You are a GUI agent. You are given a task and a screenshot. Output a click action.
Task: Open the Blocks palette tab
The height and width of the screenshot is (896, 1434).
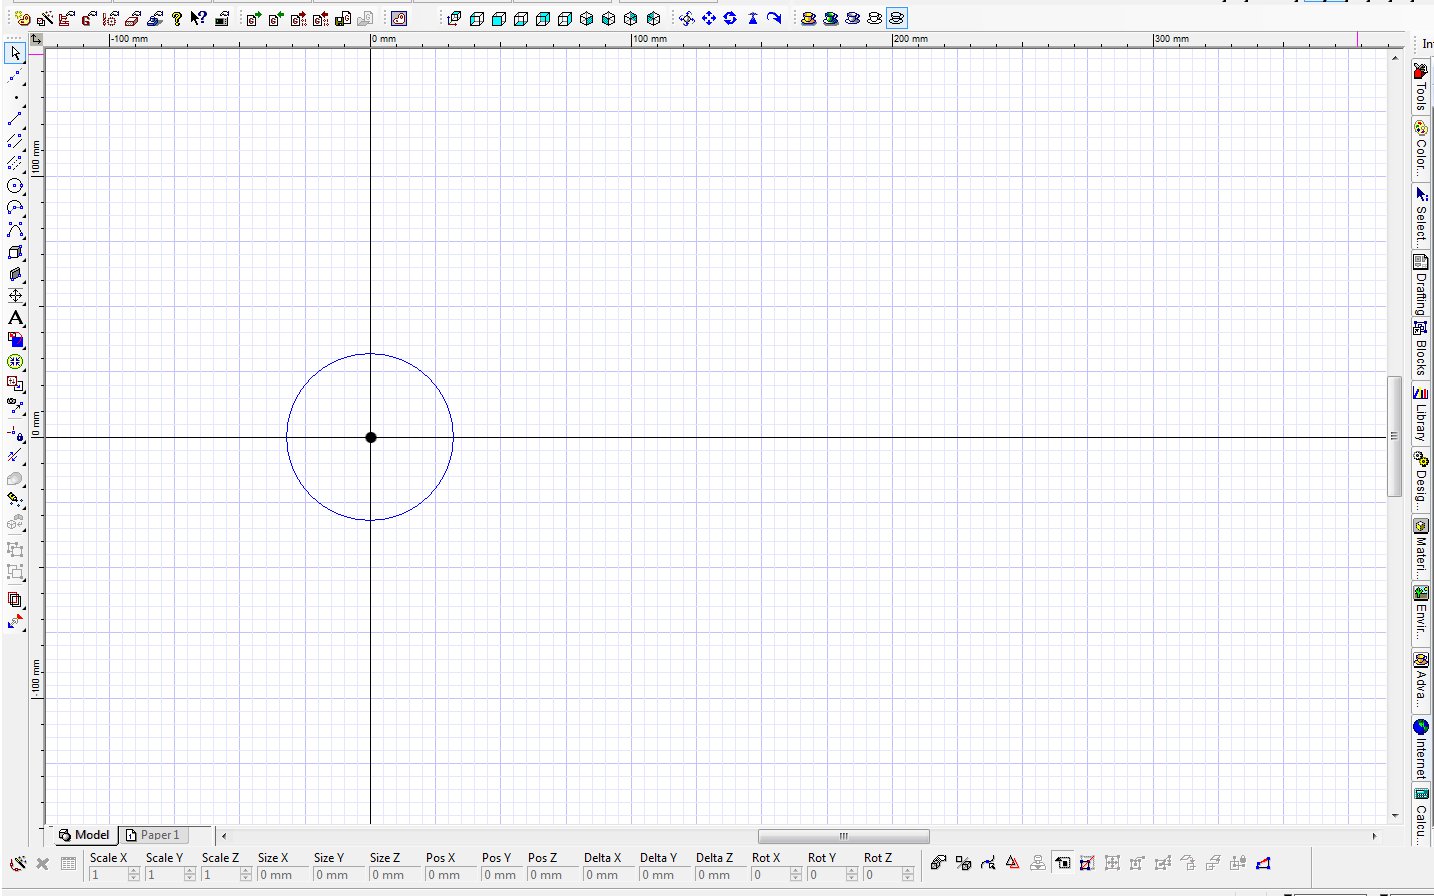1421,348
